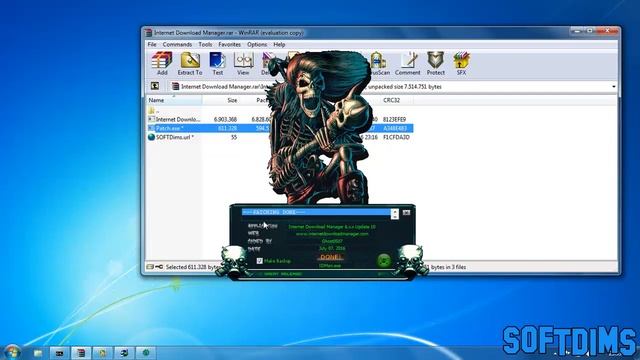Click the 'PATCHING DONE' highlighted log line

pos(316,212)
